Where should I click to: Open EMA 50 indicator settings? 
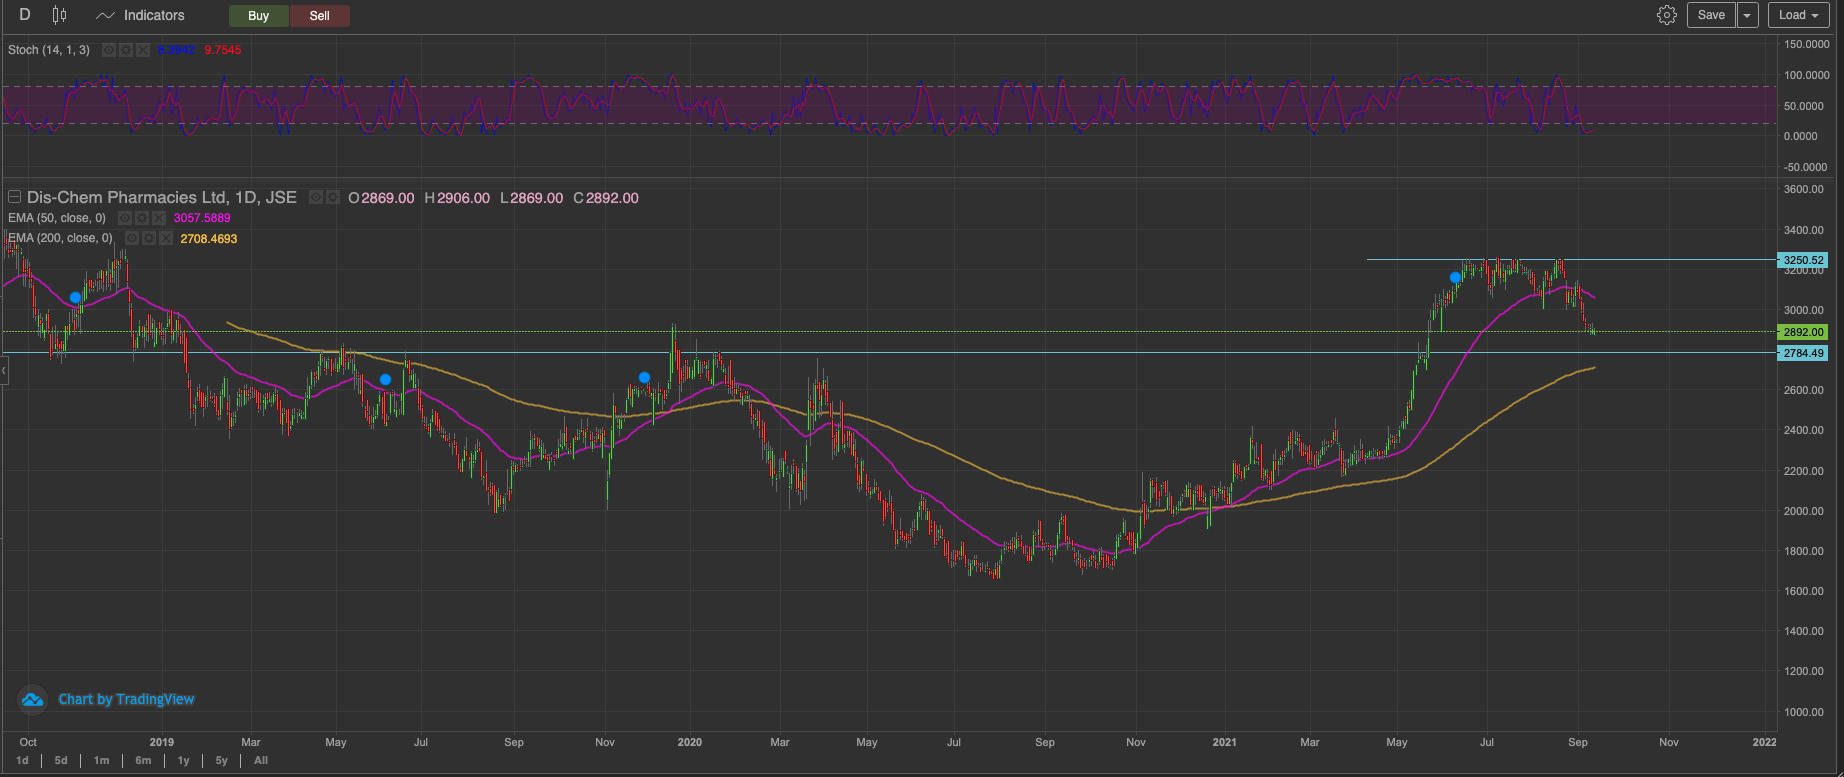point(142,218)
